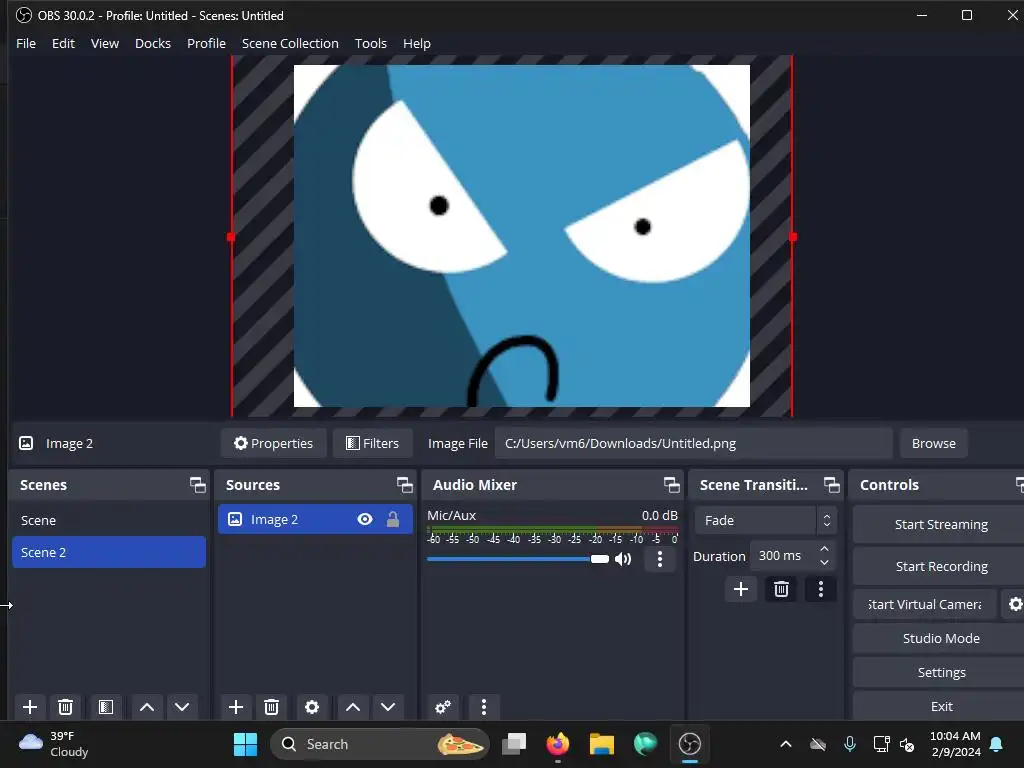Add a new source with plus icon
This screenshot has width=1024, height=768.
(236, 707)
